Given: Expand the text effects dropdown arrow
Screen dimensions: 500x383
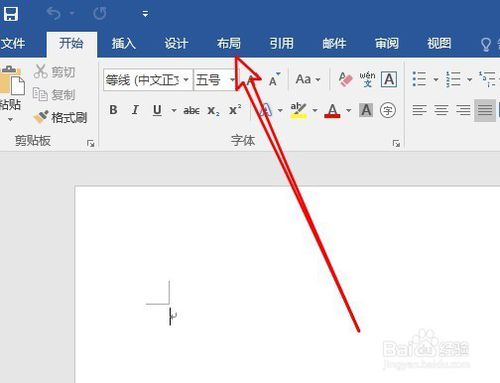Looking at the screenshot, I should coord(280,110).
